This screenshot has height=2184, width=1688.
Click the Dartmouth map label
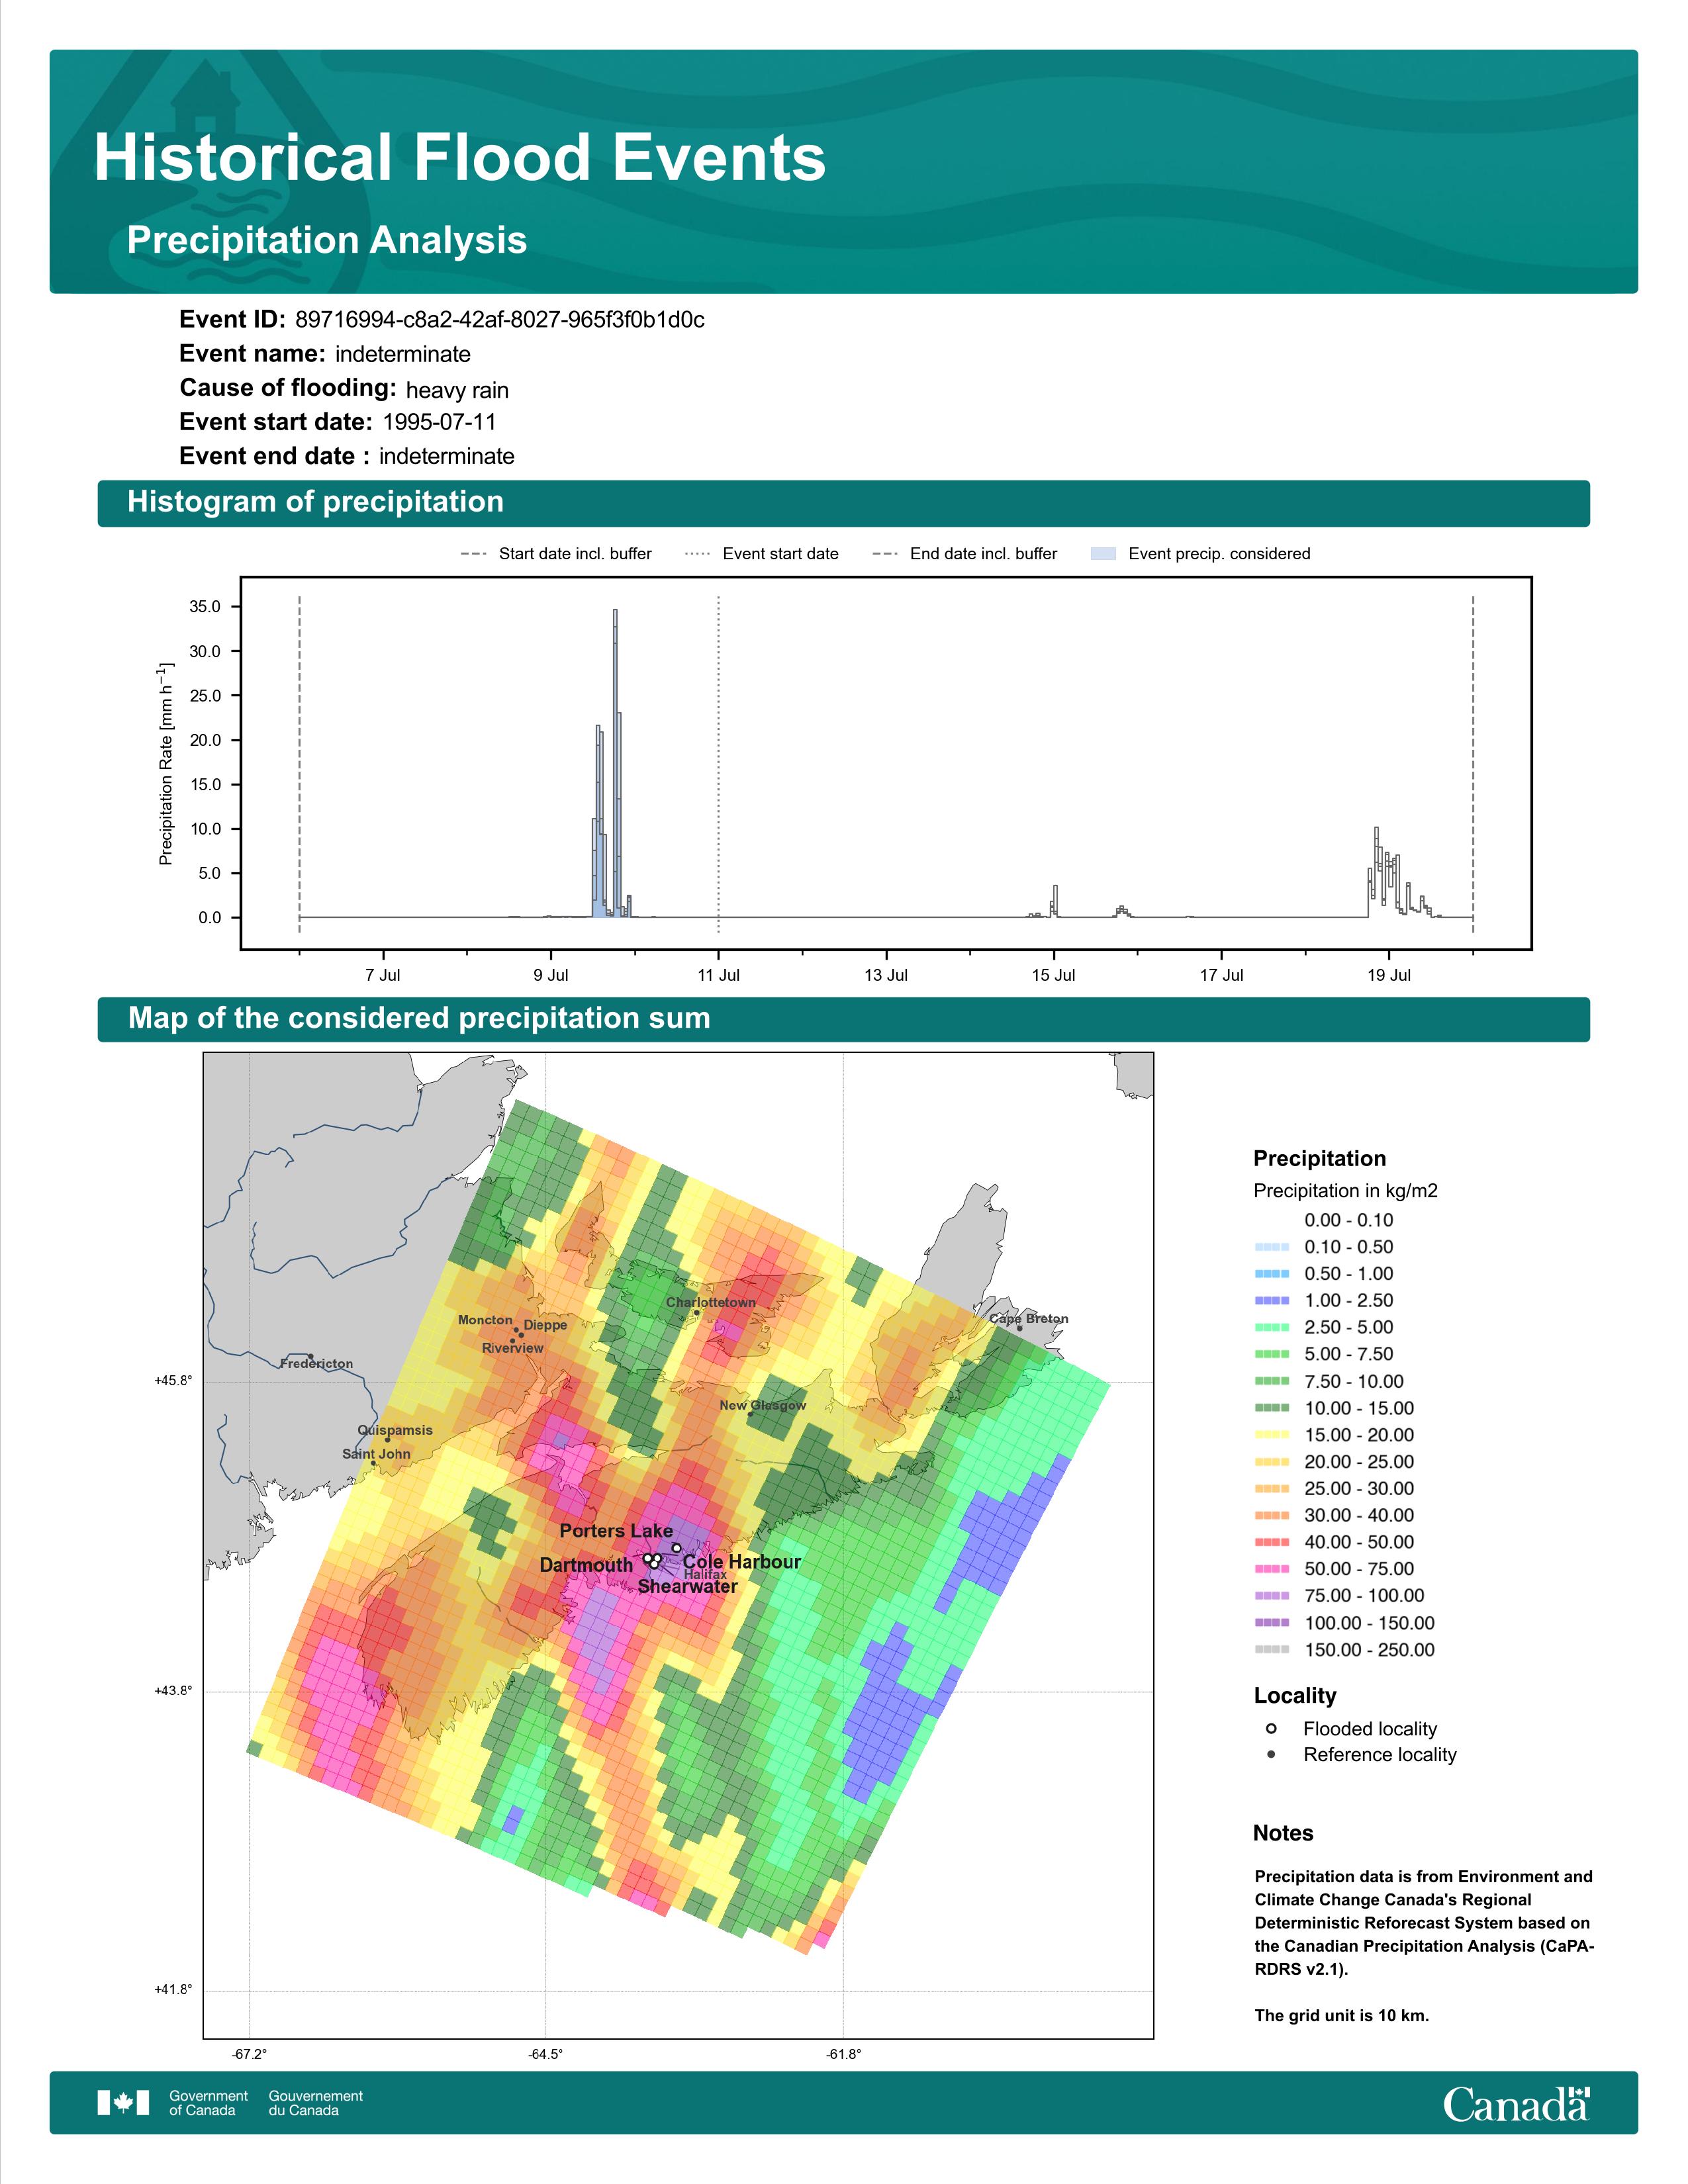586,1565
